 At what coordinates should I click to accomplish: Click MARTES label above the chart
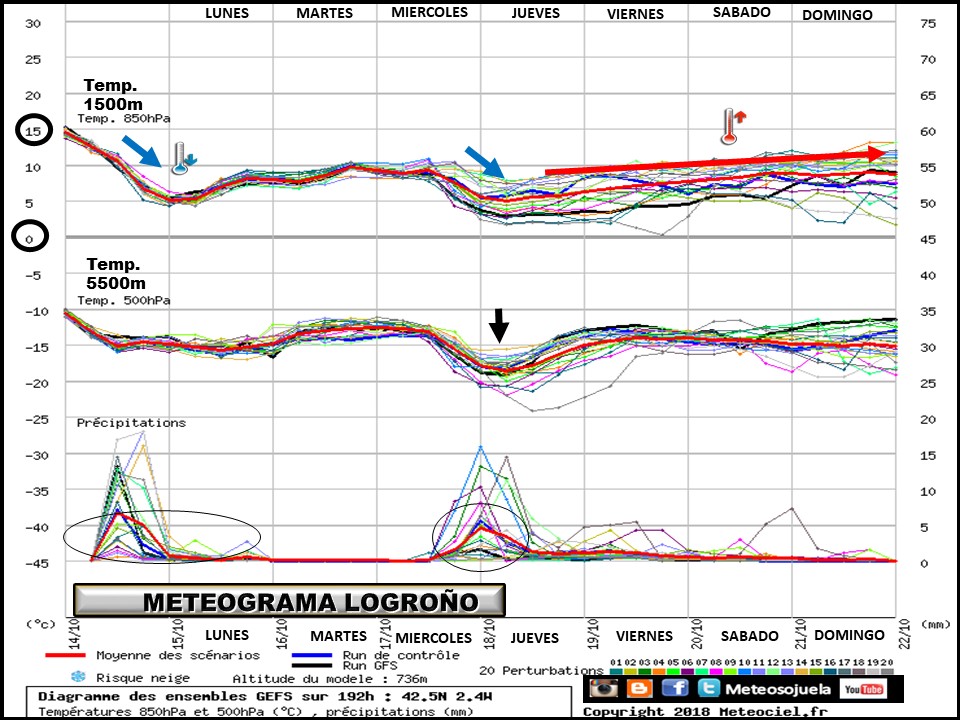(324, 13)
